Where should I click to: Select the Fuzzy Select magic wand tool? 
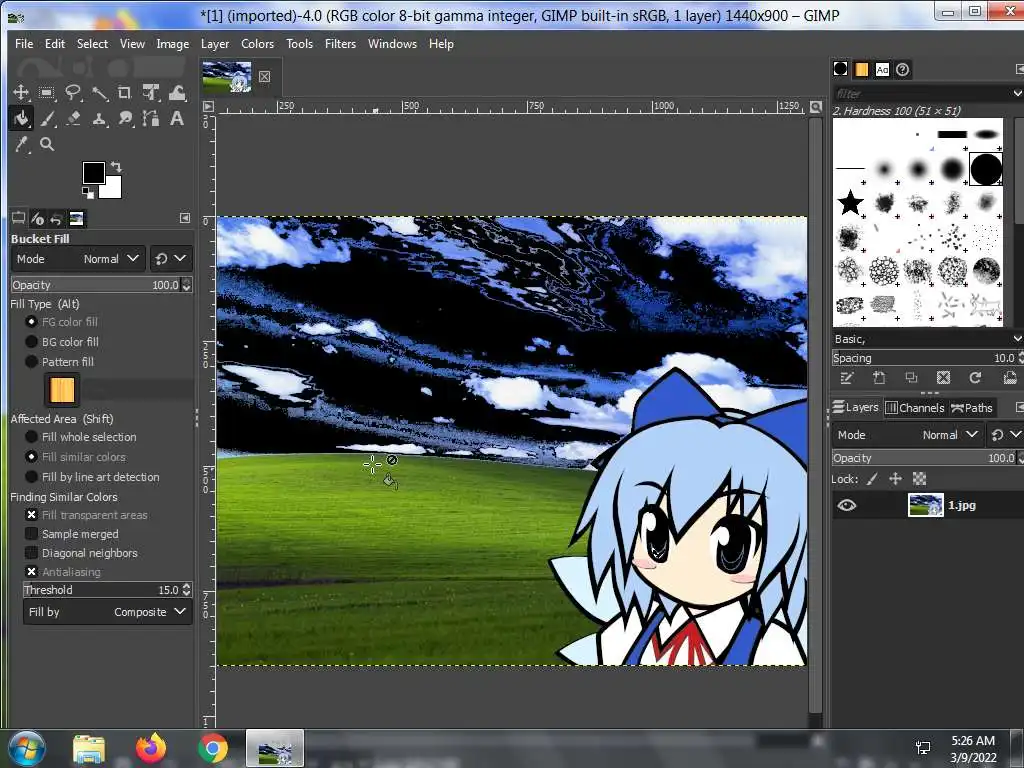(99, 93)
